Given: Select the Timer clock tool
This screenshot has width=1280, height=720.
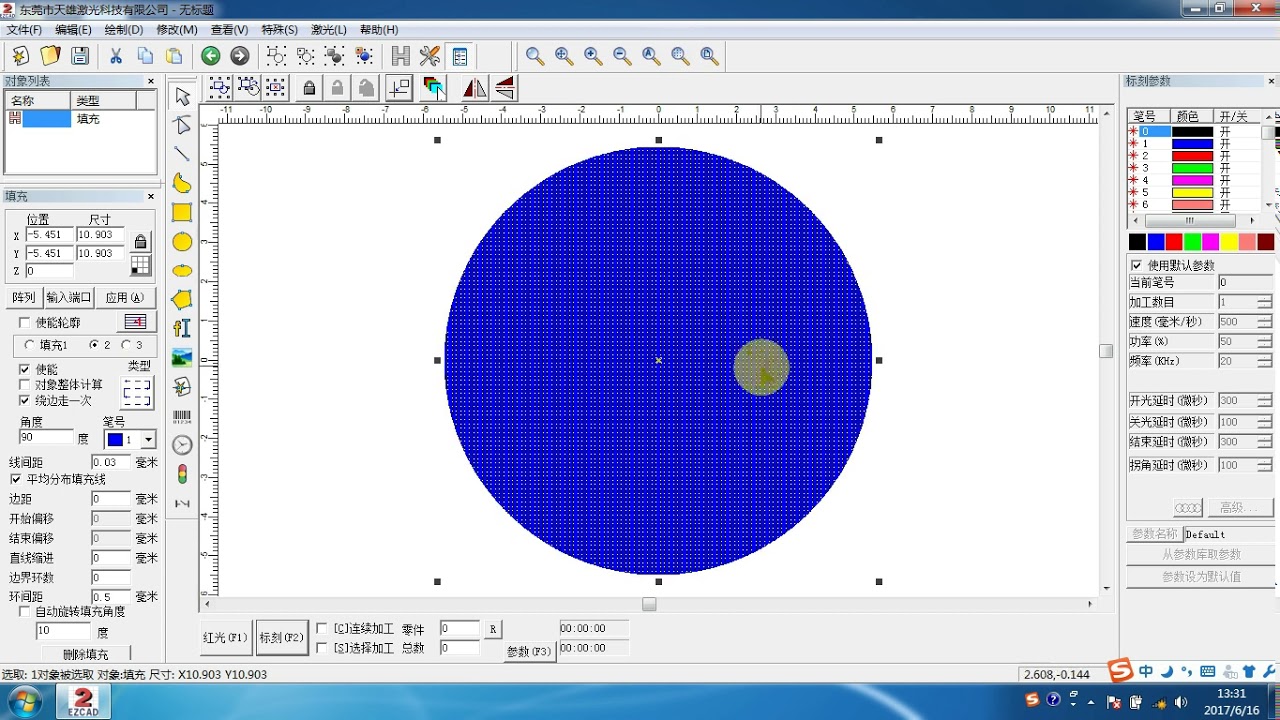Looking at the screenshot, I should (x=182, y=445).
